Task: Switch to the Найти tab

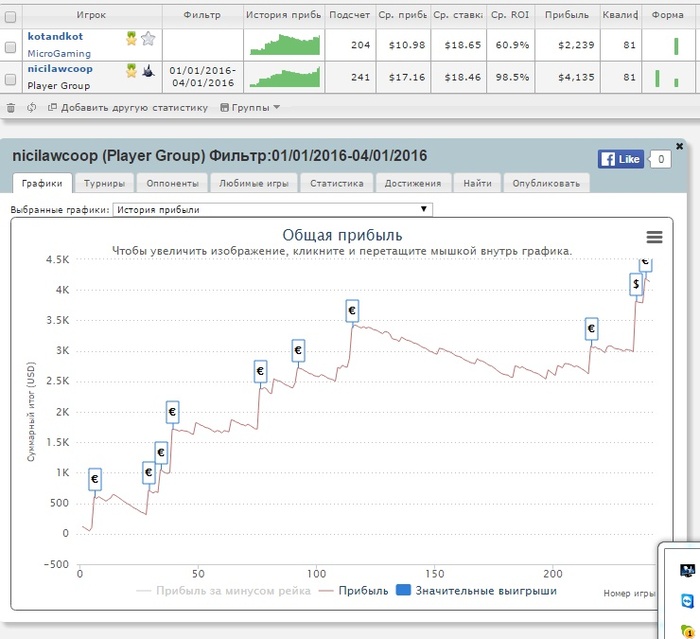Action: click(477, 183)
